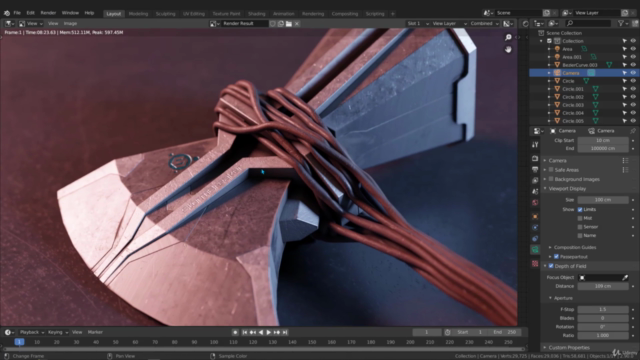The image size is (640, 360).
Task: Click the new image icon beside Render Result
Action: click(x=280, y=24)
